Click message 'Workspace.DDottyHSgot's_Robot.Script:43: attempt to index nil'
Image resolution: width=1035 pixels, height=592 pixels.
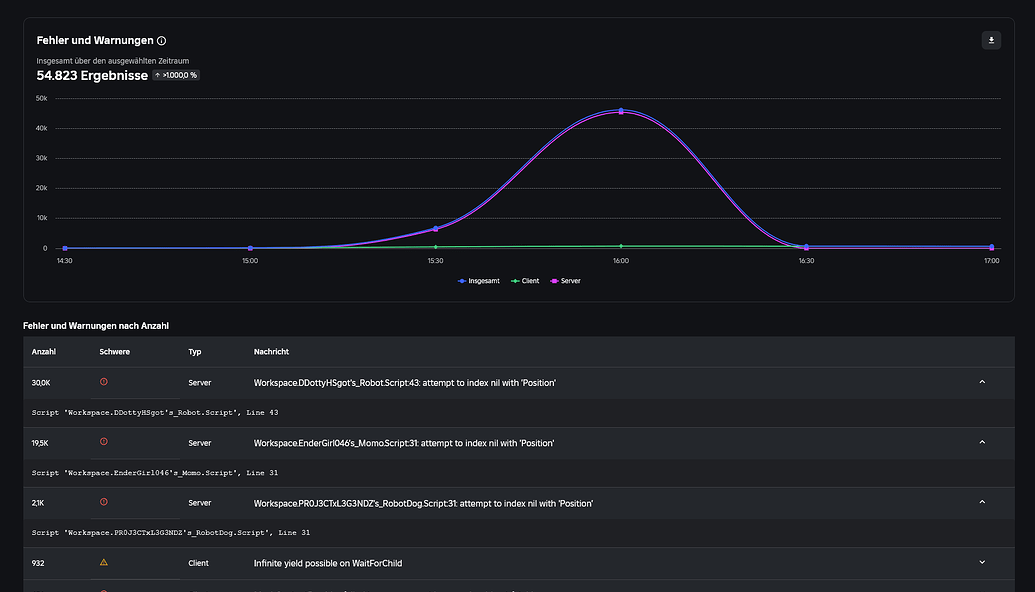405,383
